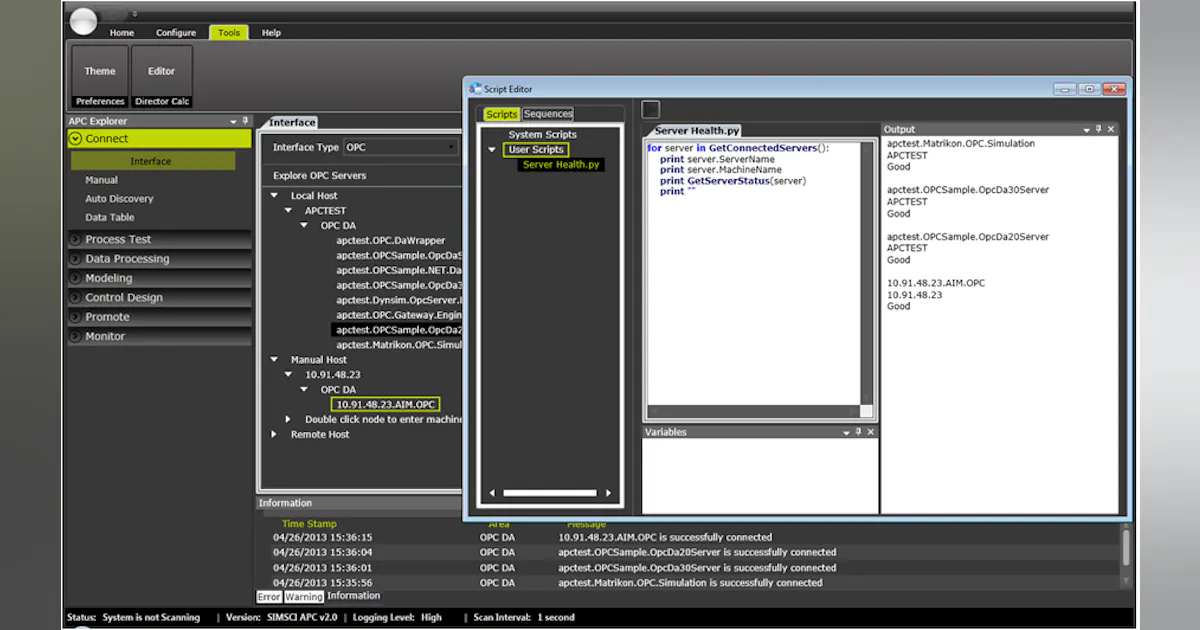
Task: Click the Connect section circle chevron icon
Action: click(76, 139)
